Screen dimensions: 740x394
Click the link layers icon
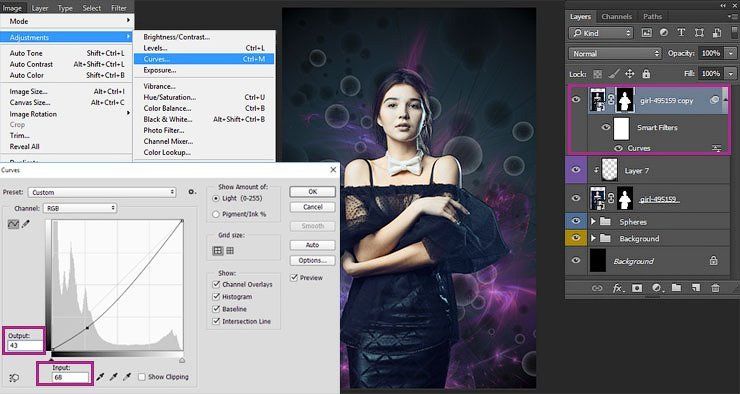pos(597,288)
